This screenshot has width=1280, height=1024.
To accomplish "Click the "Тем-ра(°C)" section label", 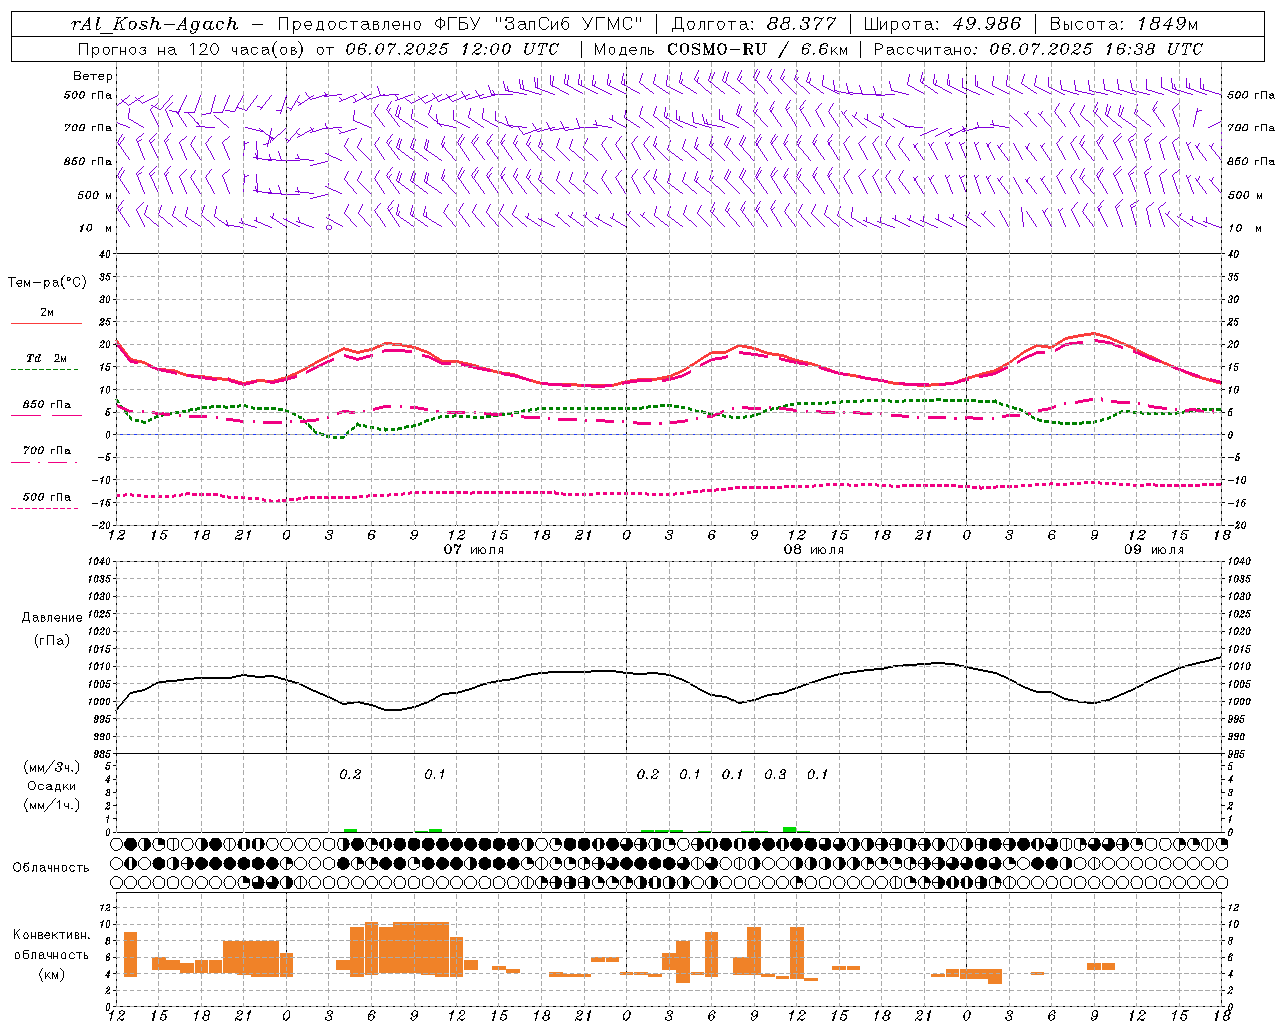I will 47,283.
